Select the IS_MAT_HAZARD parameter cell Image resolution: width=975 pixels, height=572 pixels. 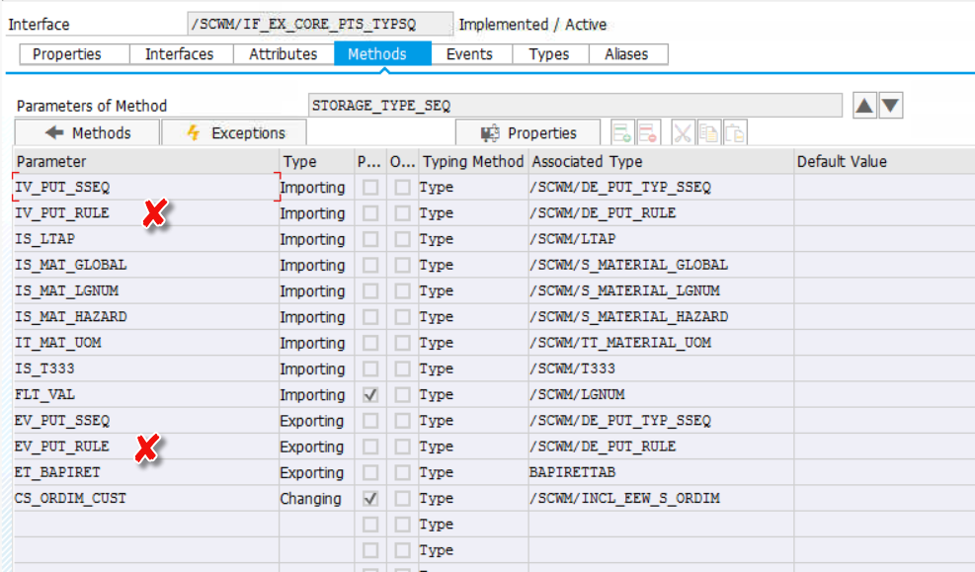146,317
